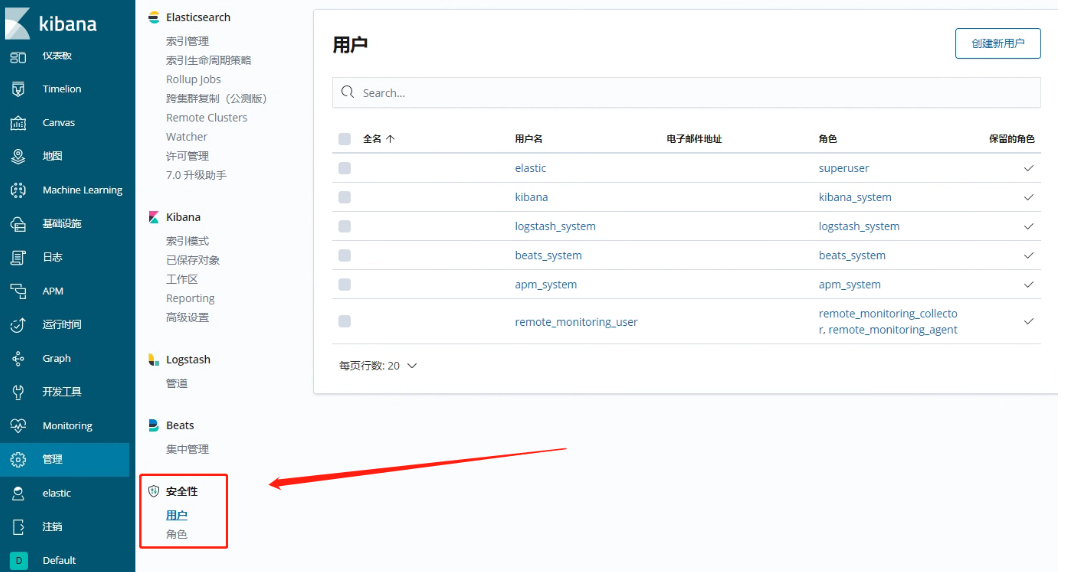Open 许可管理 menu item
Screen dimensions: 1070x572
click(x=187, y=156)
